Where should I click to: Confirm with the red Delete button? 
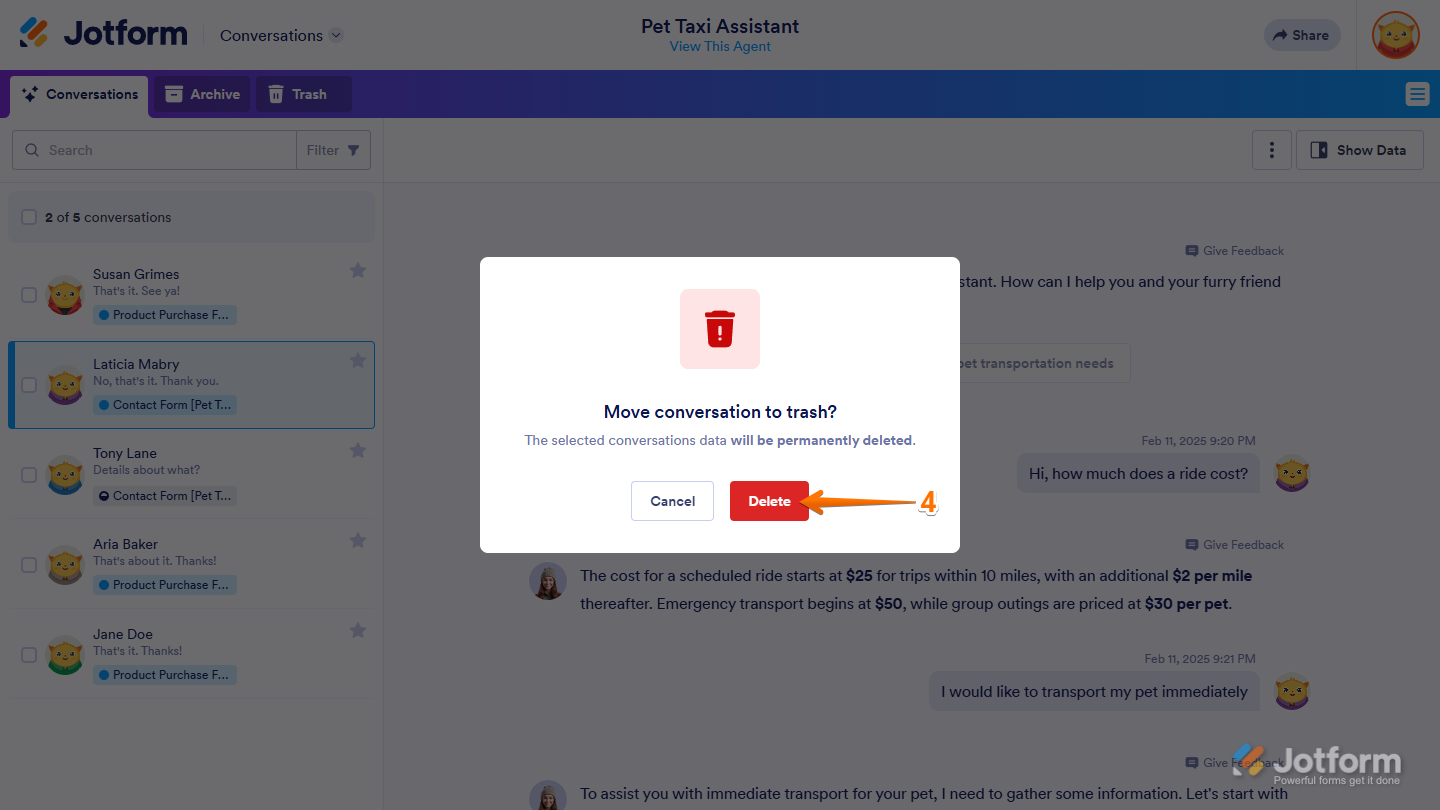[x=769, y=501]
